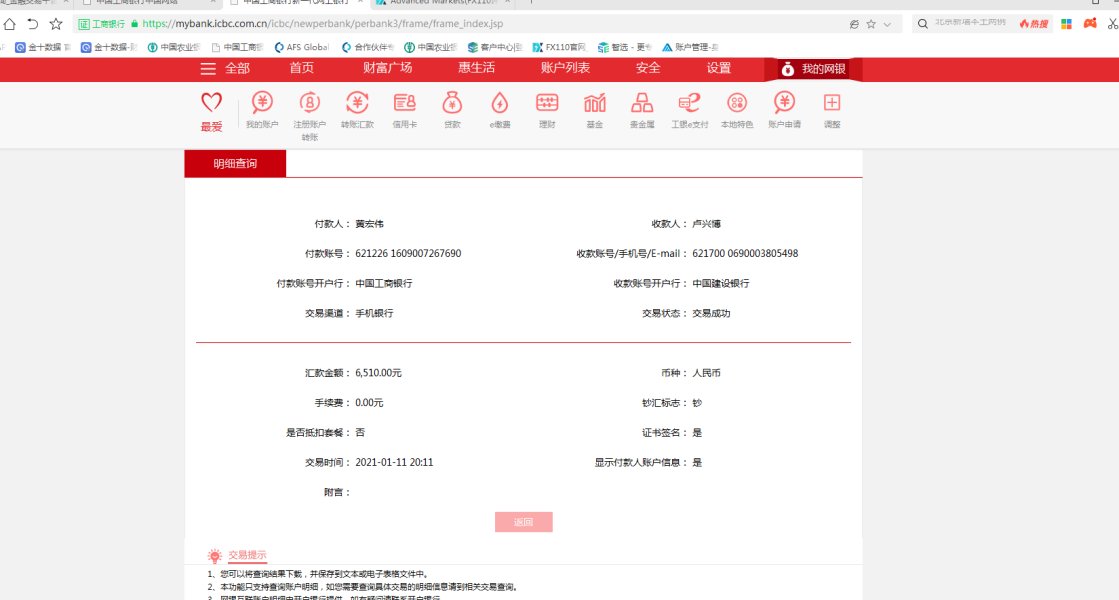Open 设置 settings menu
The height and width of the screenshot is (600, 1119).
click(x=719, y=68)
